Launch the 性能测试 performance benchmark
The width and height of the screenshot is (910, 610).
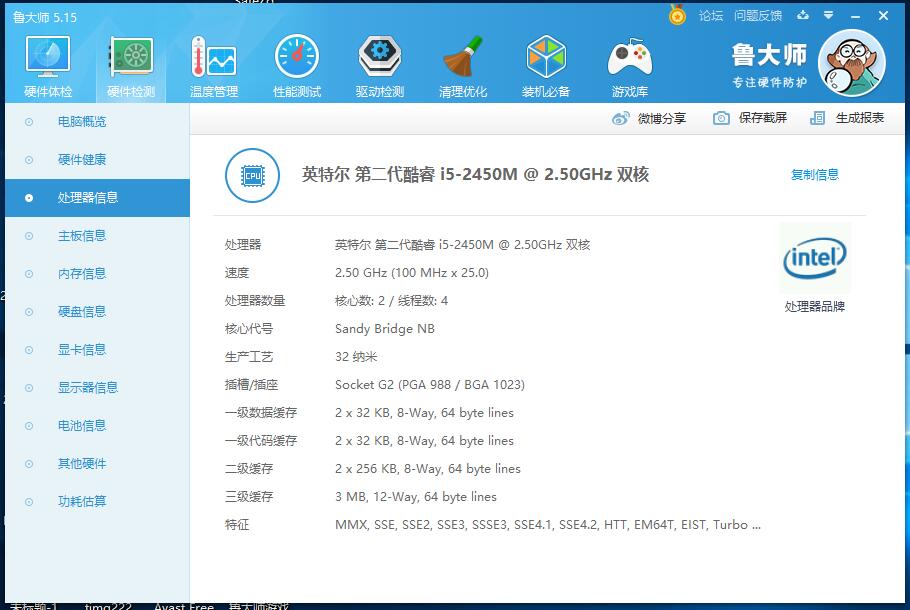click(x=296, y=63)
